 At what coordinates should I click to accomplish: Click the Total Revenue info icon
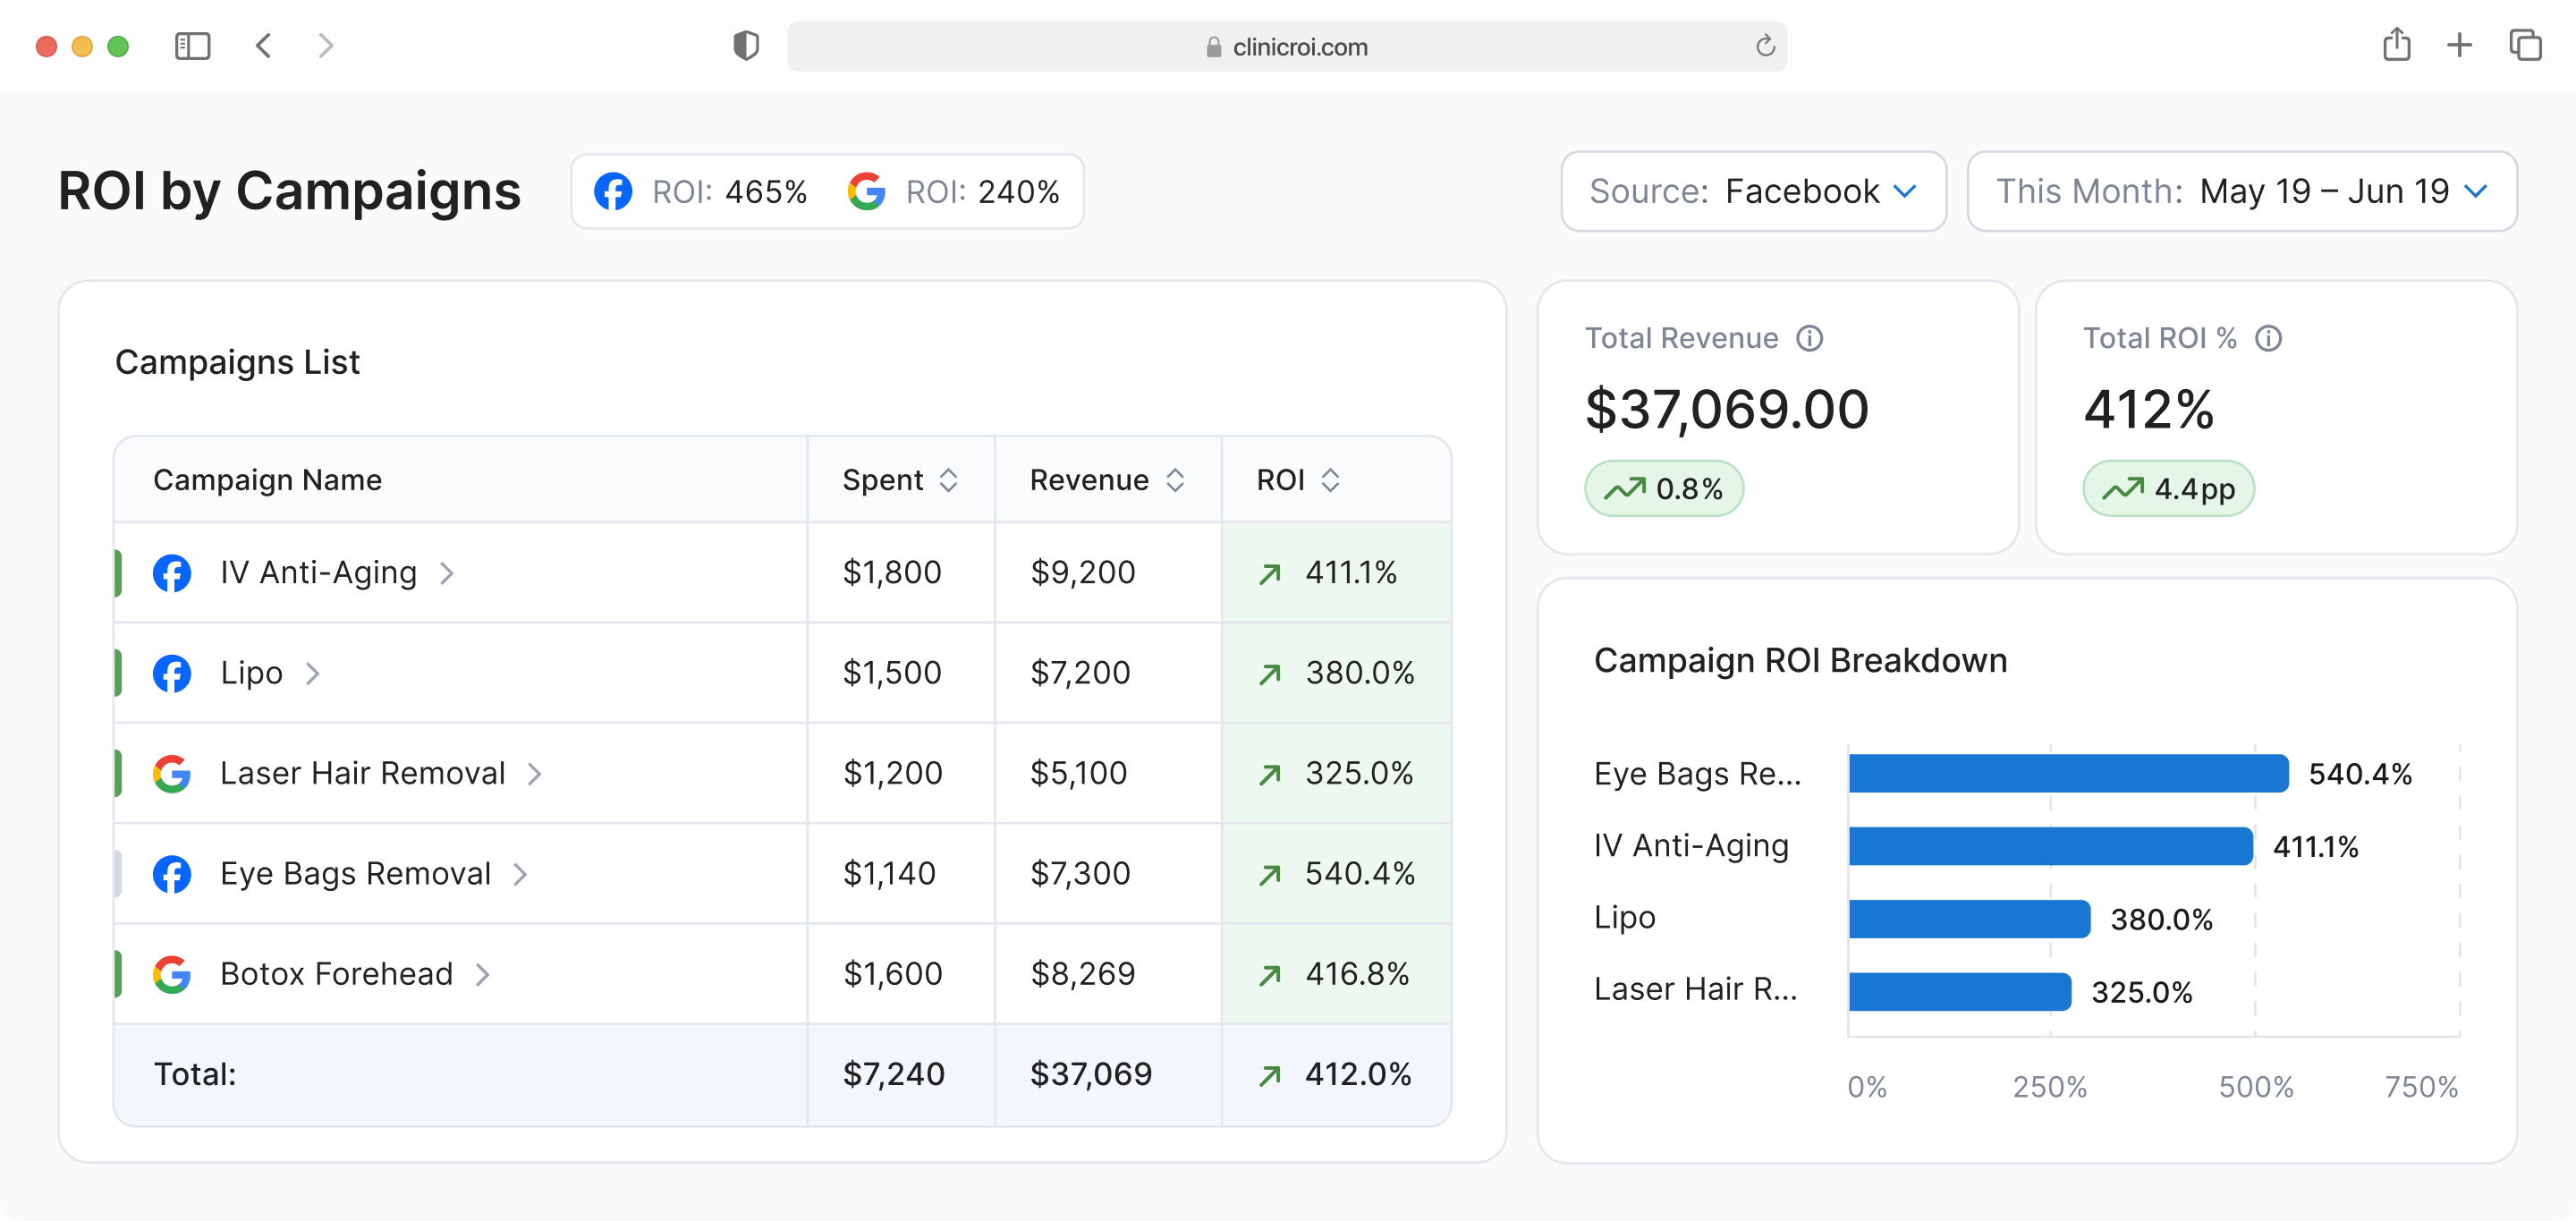tap(1809, 338)
